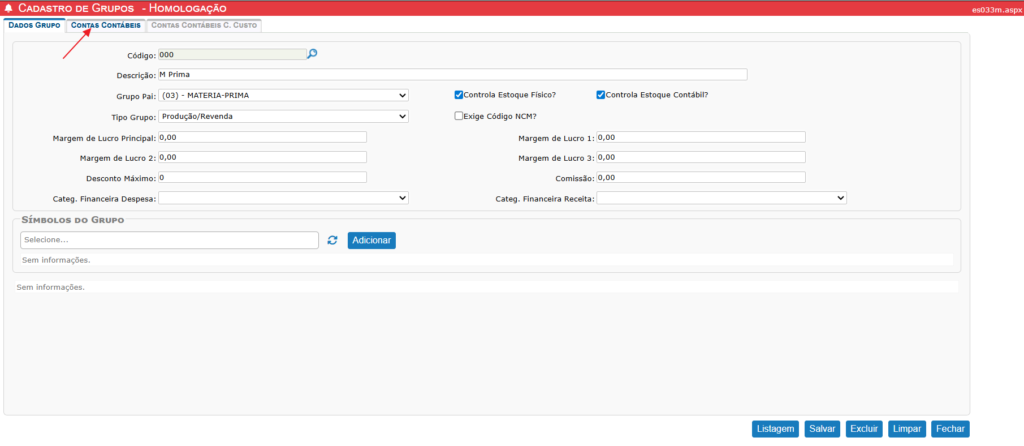Click into the Descrição text field
This screenshot has height=446, width=1024.
click(452, 74)
